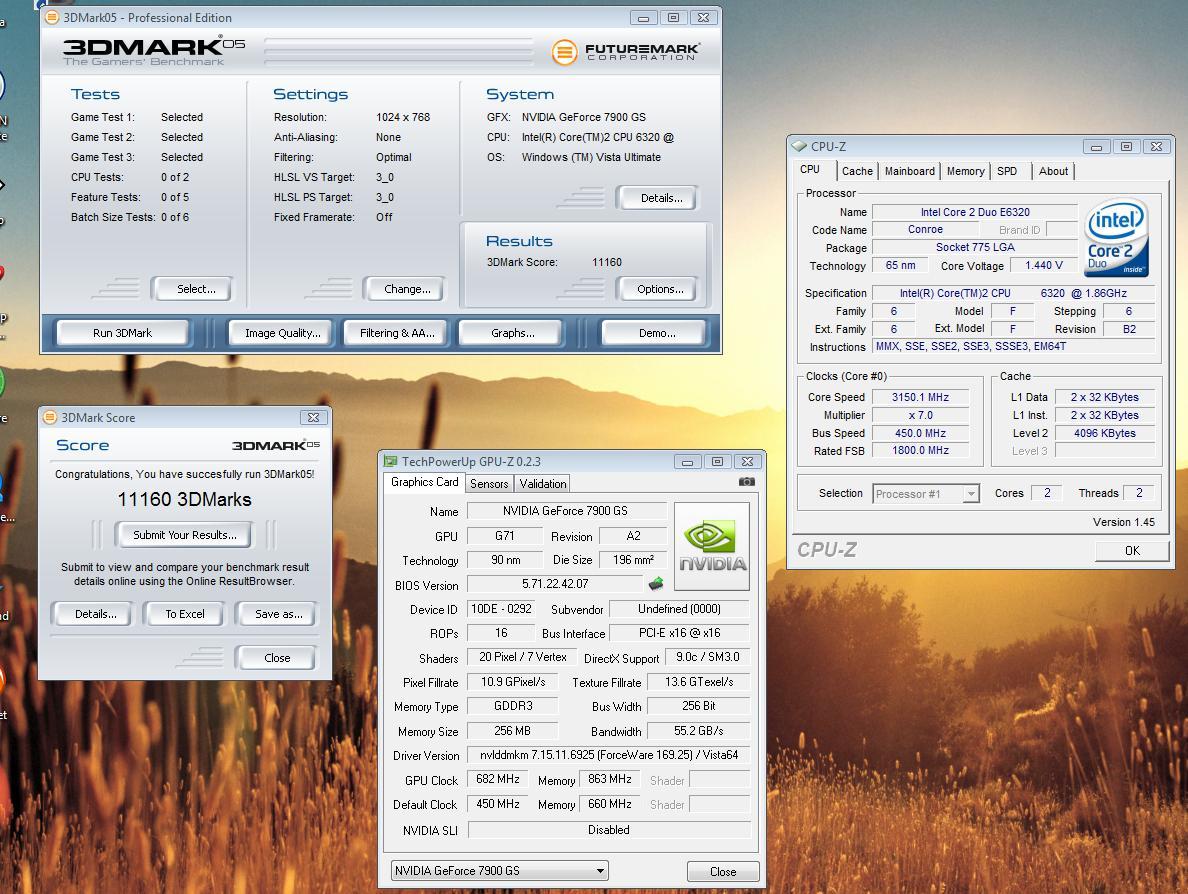Image resolution: width=1188 pixels, height=894 pixels.
Task: Click the Rated FSB 1800.0 MHz value
Action: click(920, 450)
